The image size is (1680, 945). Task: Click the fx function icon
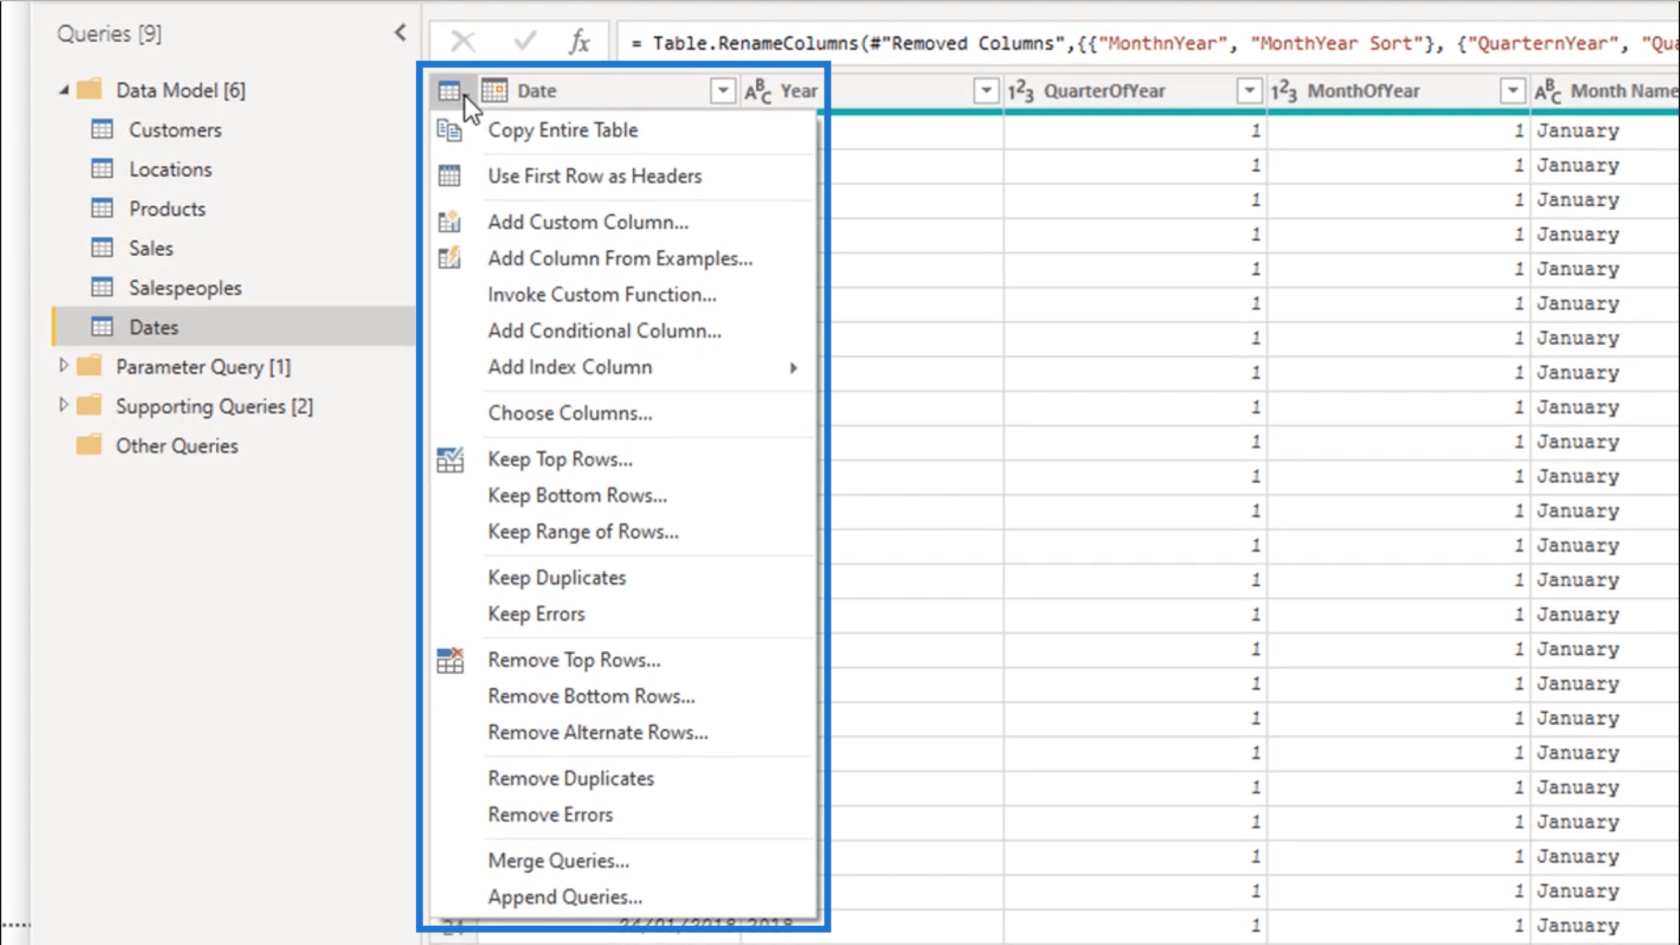pyautogui.click(x=579, y=41)
